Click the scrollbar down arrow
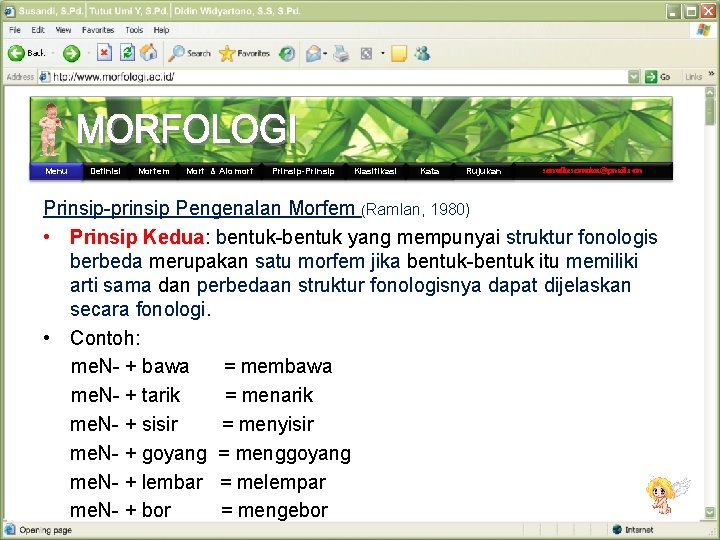 point(710,512)
